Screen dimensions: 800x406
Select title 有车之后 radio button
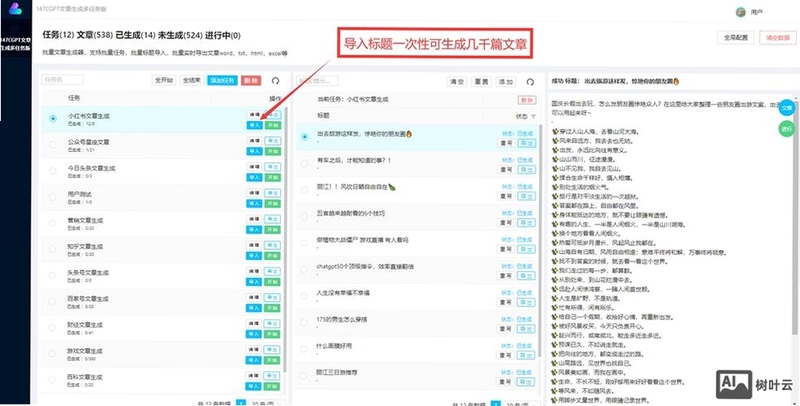pos(305,163)
